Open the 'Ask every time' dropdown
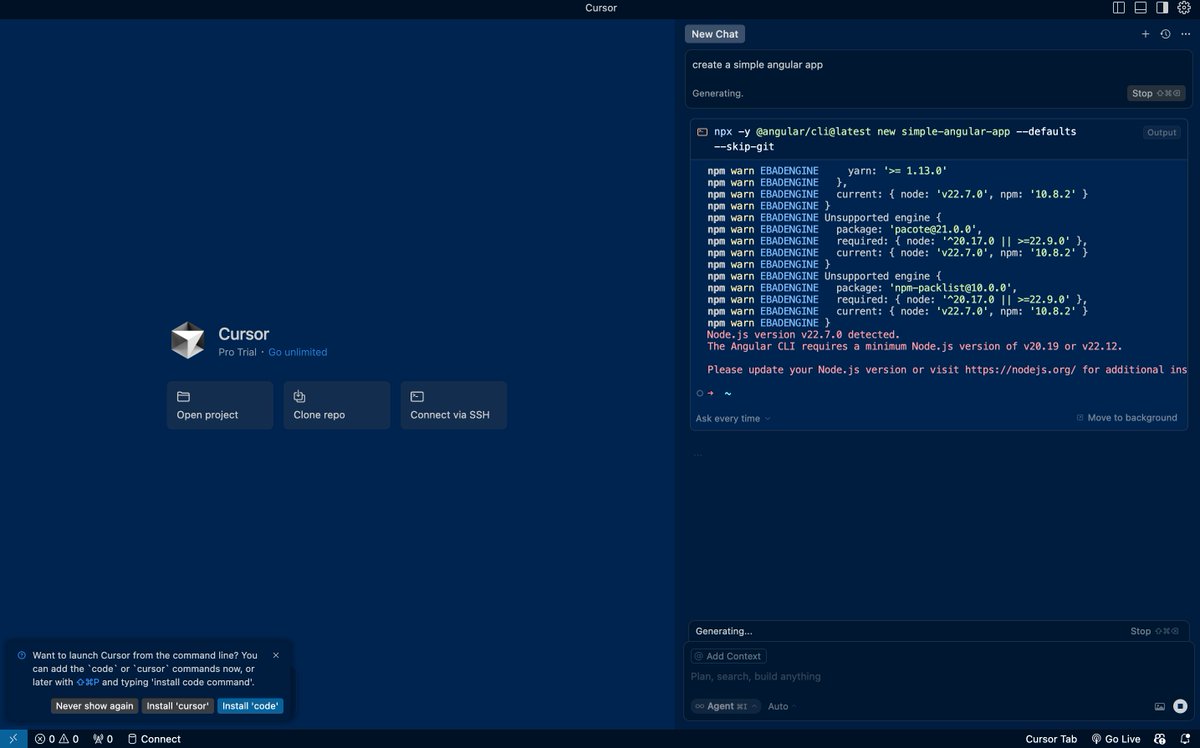The image size is (1200, 748). 733,418
